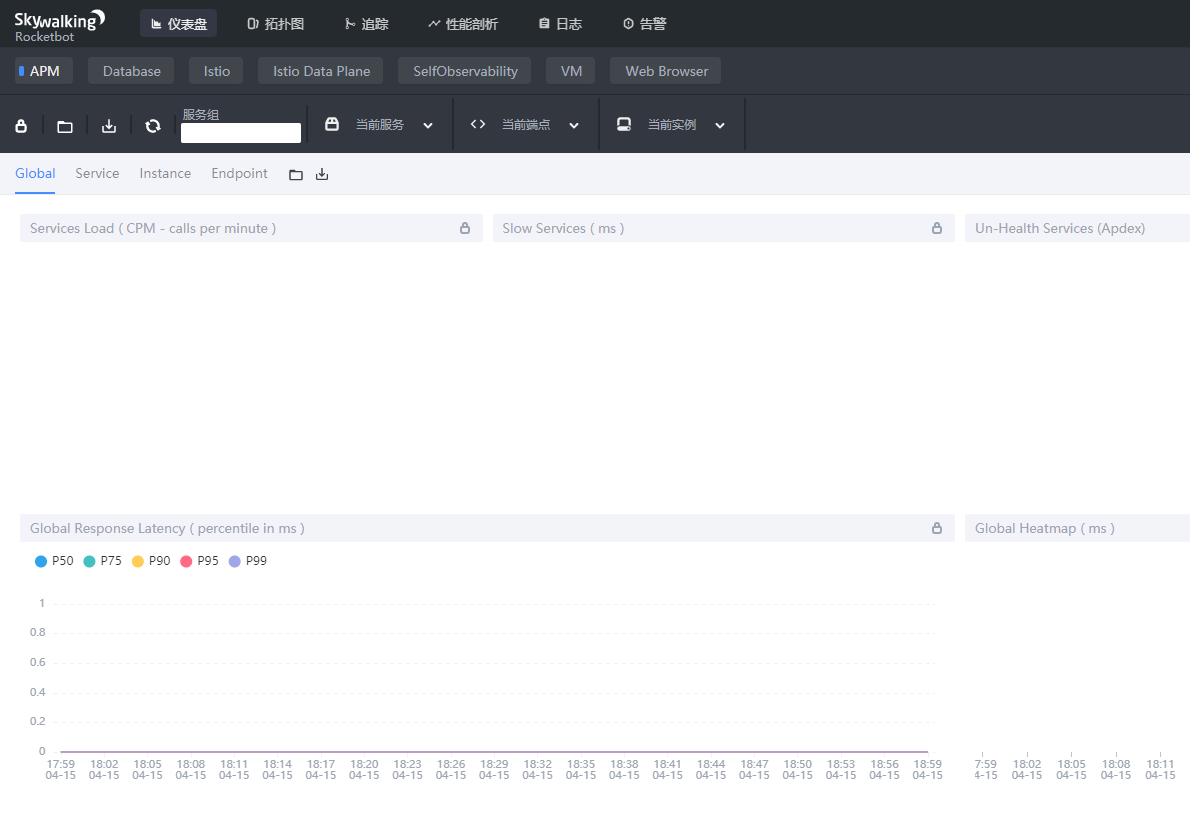
Task: Click the download icon next to Endpoint tab
Action: [x=321, y=173]
